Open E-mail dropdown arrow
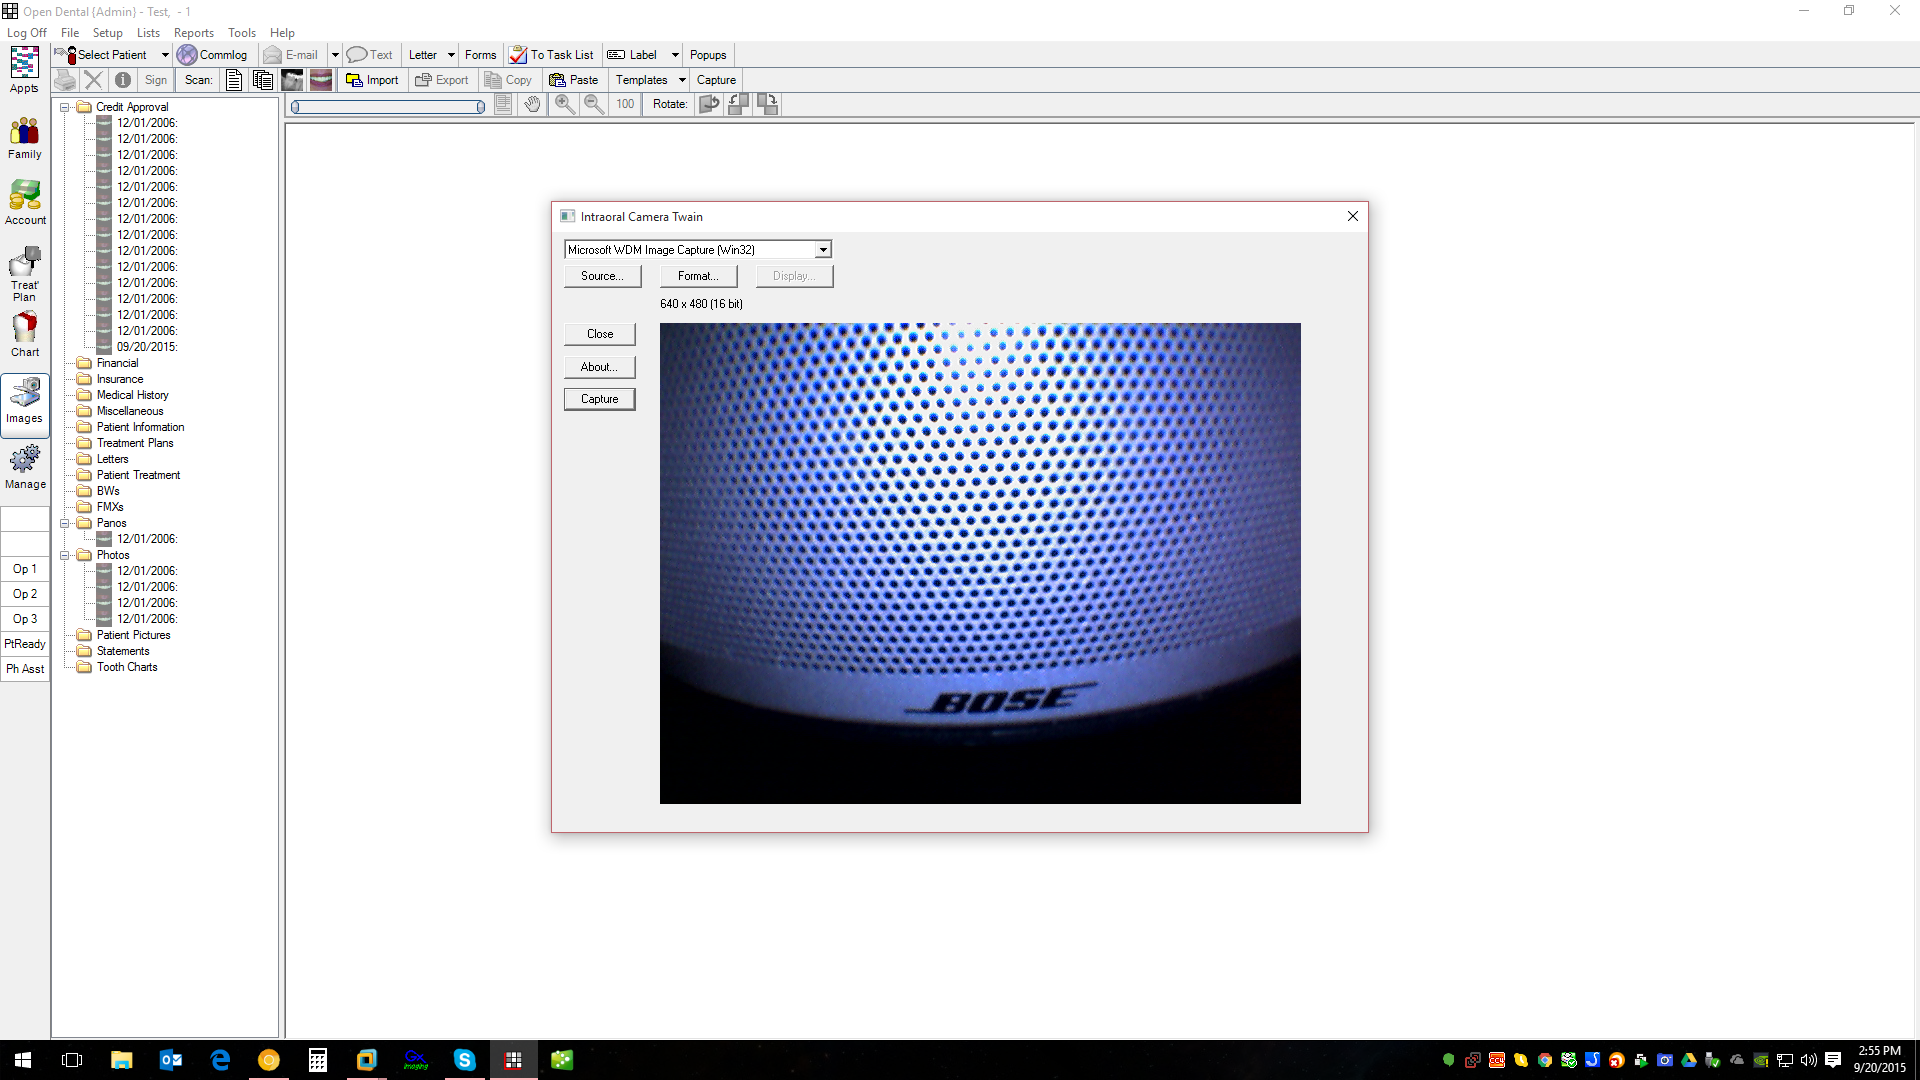1920x1080 pixels. (335, 55)
